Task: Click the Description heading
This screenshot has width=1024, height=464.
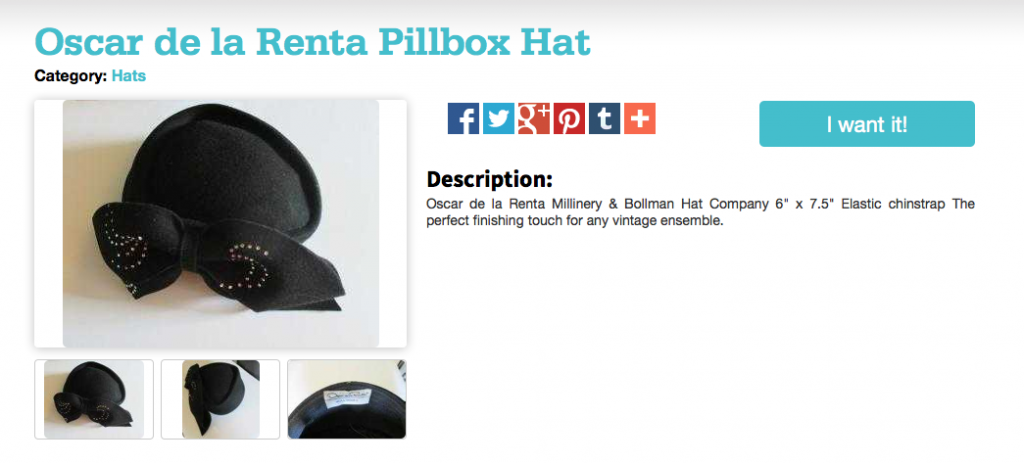Action: pos(489,178)
